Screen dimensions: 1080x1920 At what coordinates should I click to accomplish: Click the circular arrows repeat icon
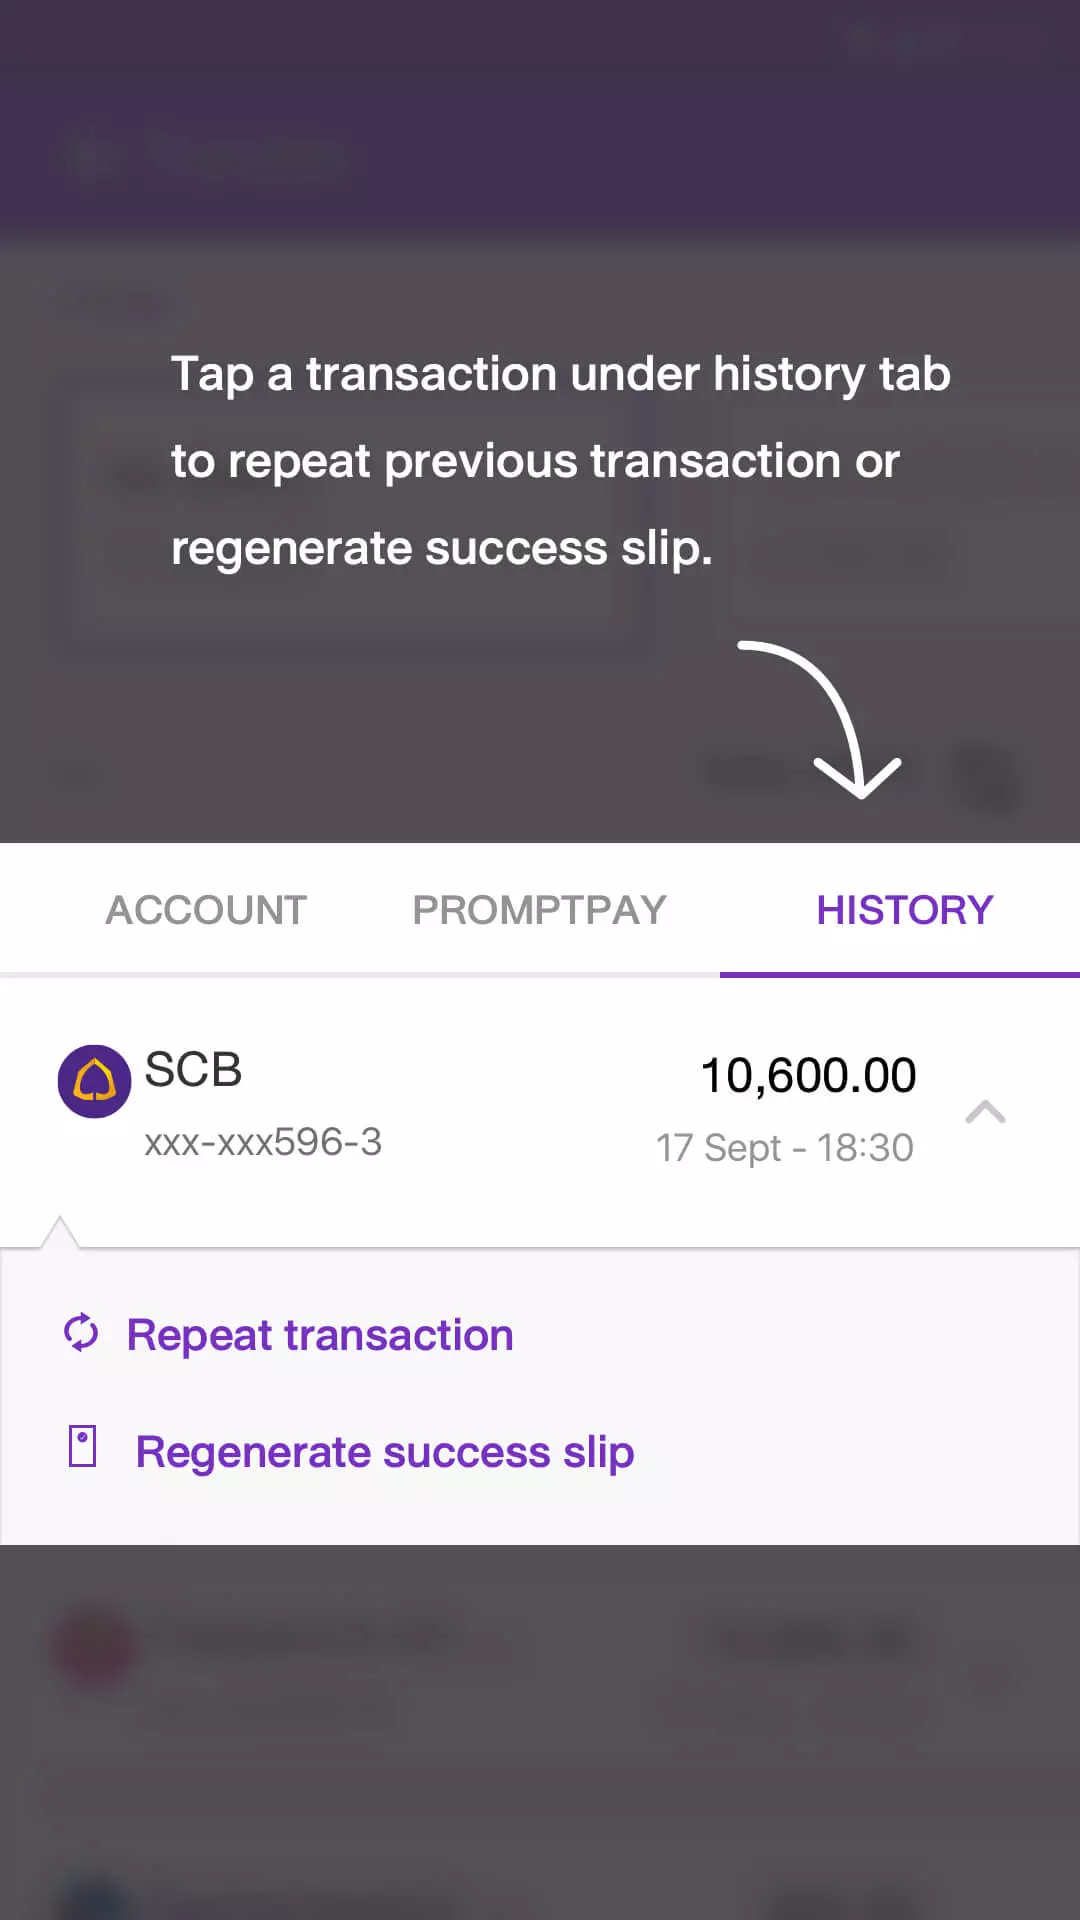[x=81, y=1333]
